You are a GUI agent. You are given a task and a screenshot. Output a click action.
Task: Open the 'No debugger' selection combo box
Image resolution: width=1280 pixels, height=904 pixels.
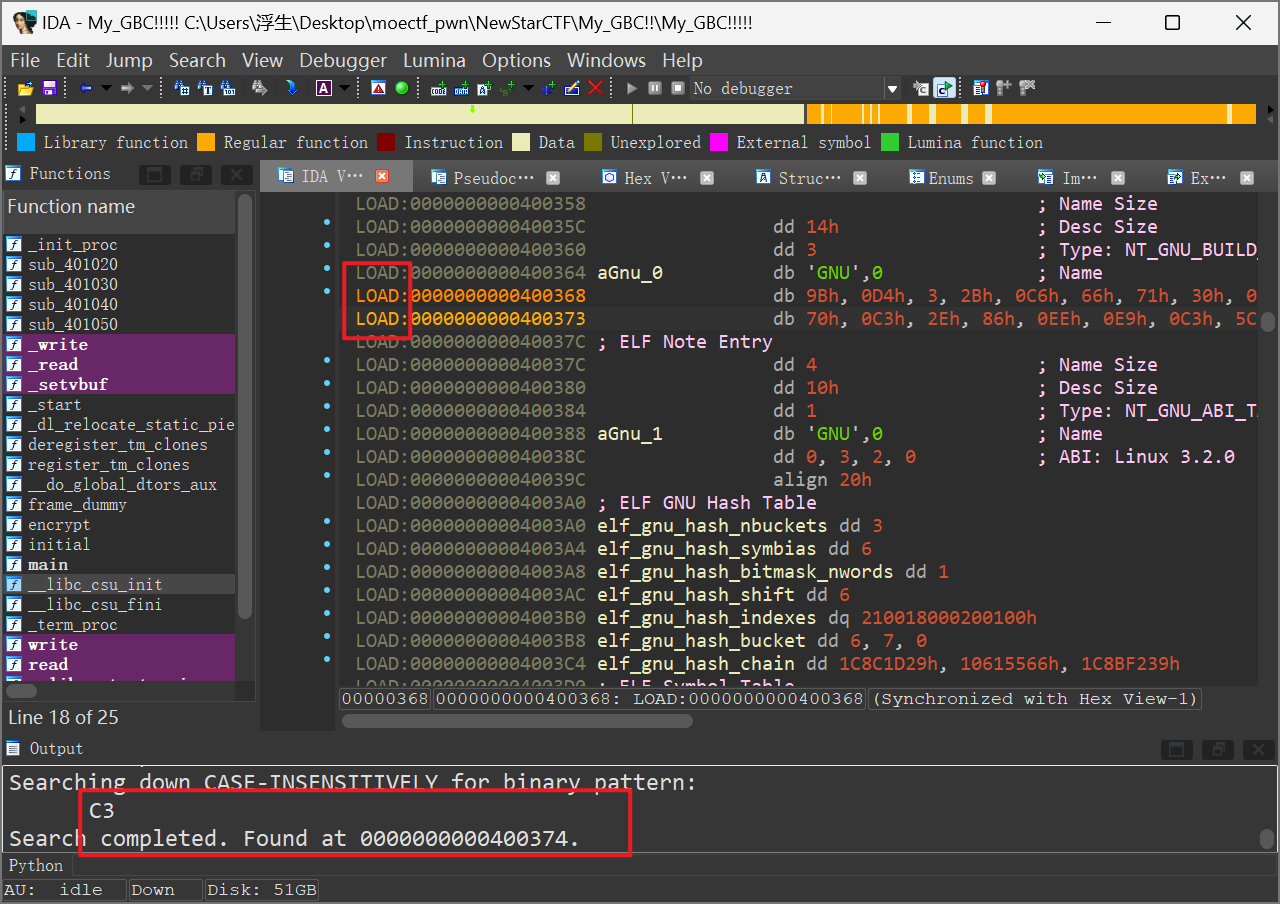pos(796,88)
